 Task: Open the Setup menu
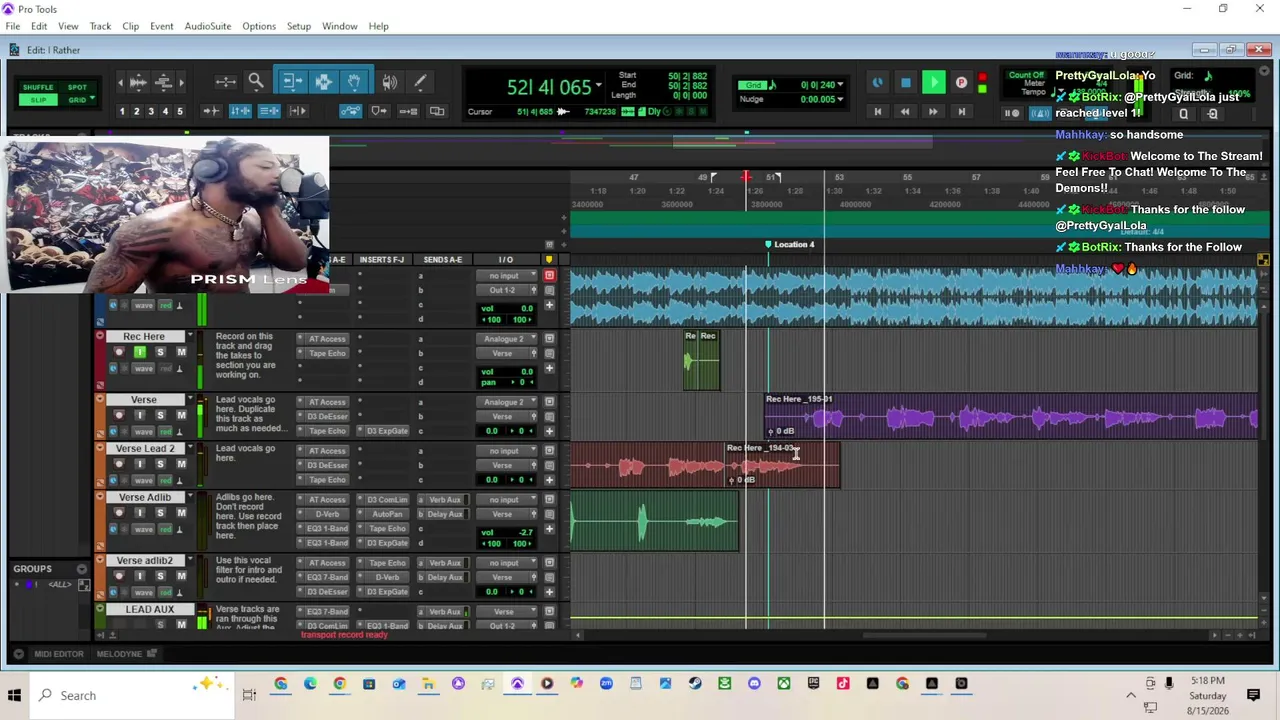(299, 26)
